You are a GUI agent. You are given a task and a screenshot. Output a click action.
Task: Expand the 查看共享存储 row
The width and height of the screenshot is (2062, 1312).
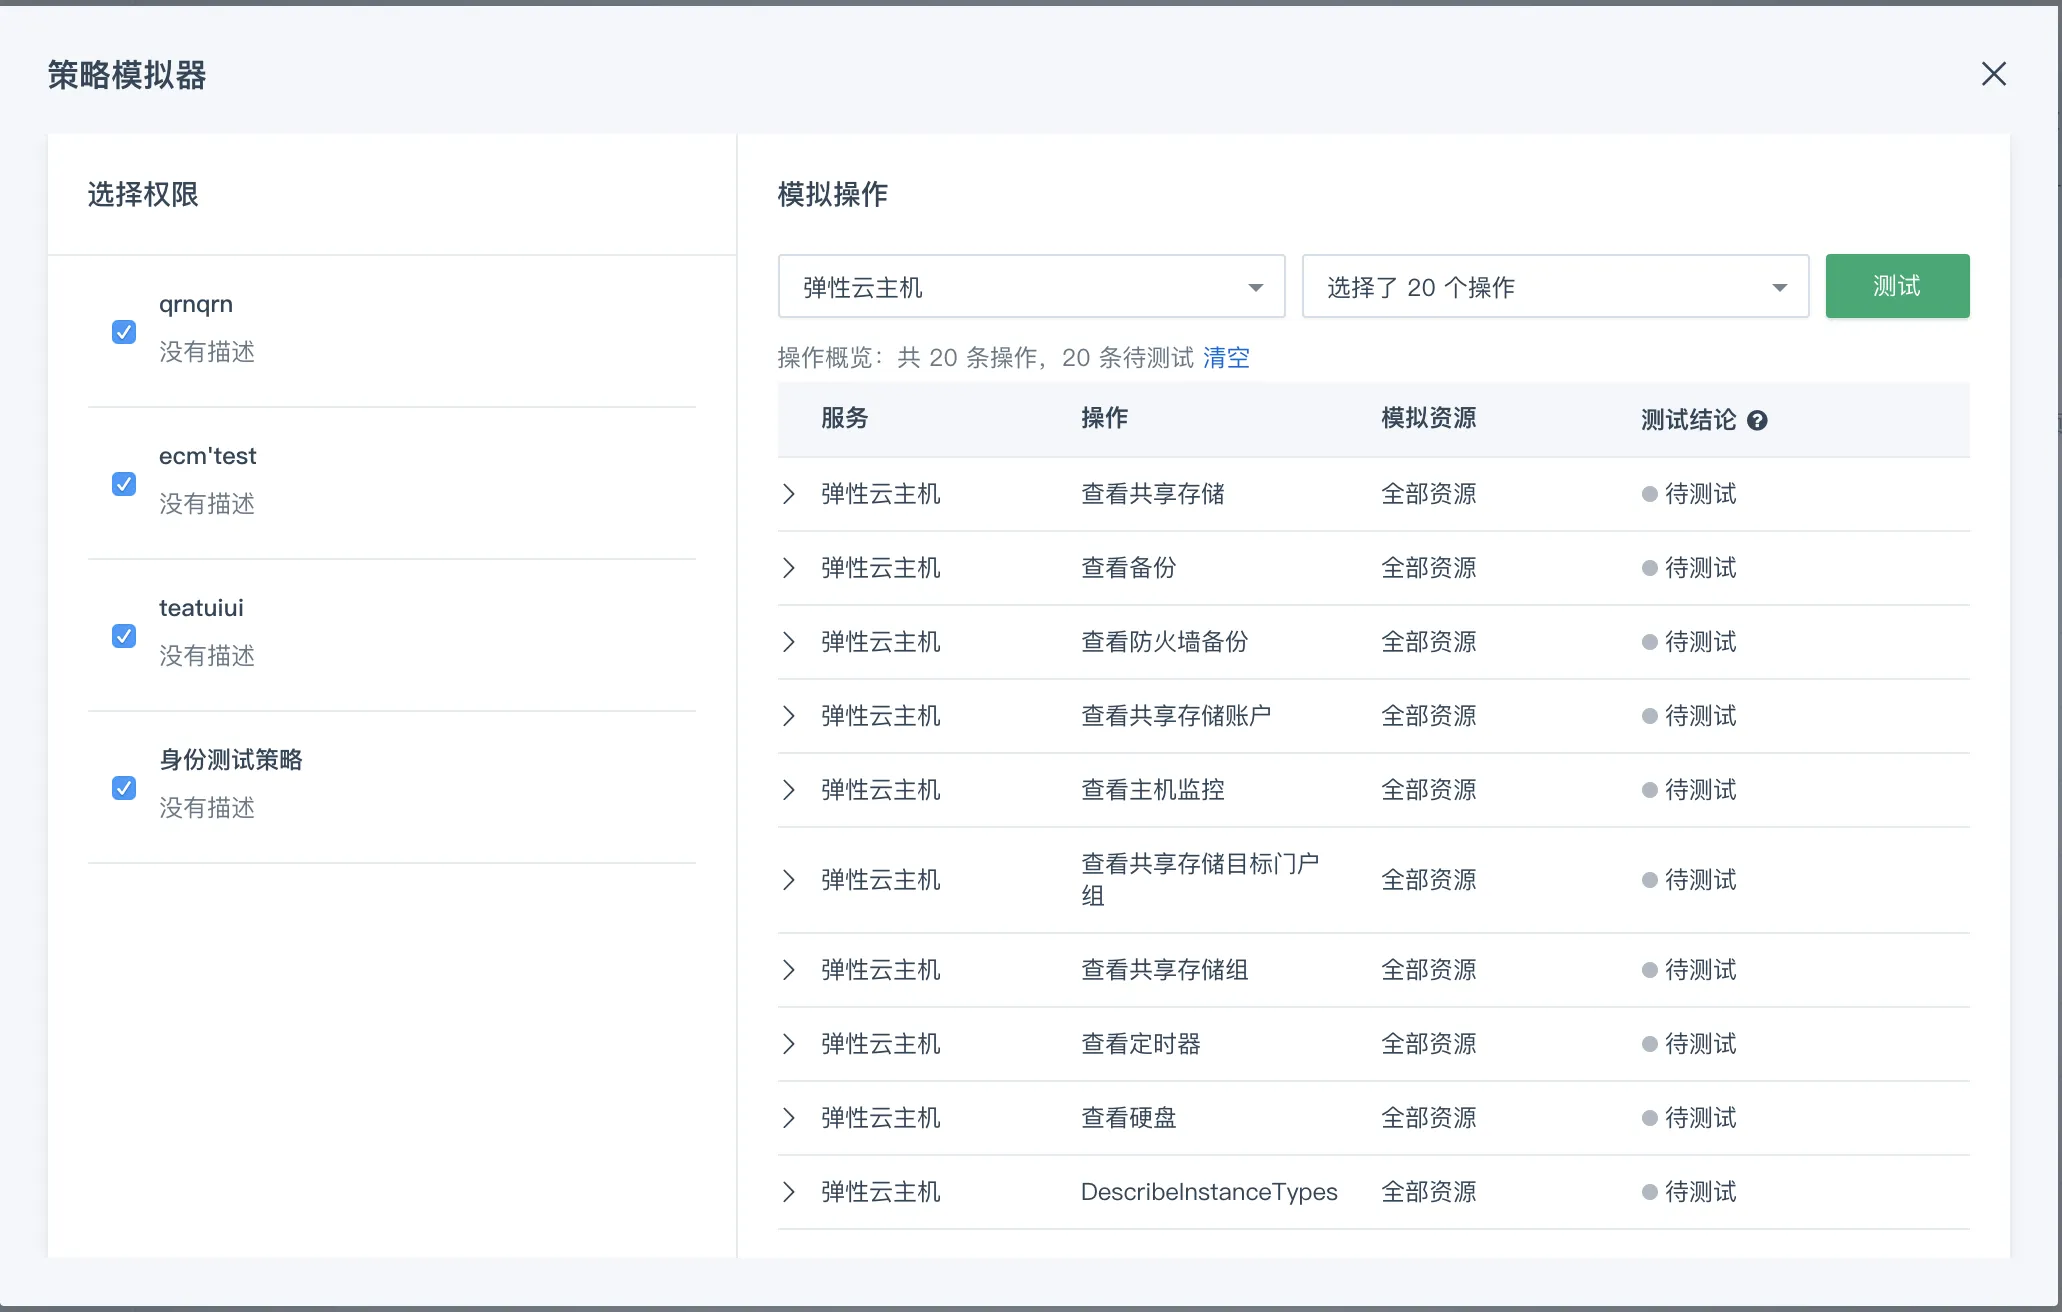click(789, 494)
